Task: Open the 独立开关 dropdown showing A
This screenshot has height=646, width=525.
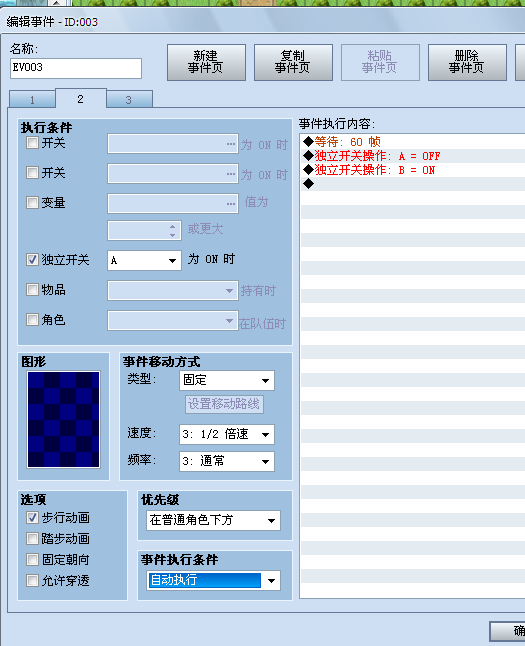Action: pyautogui.click(x=144, y=260)
